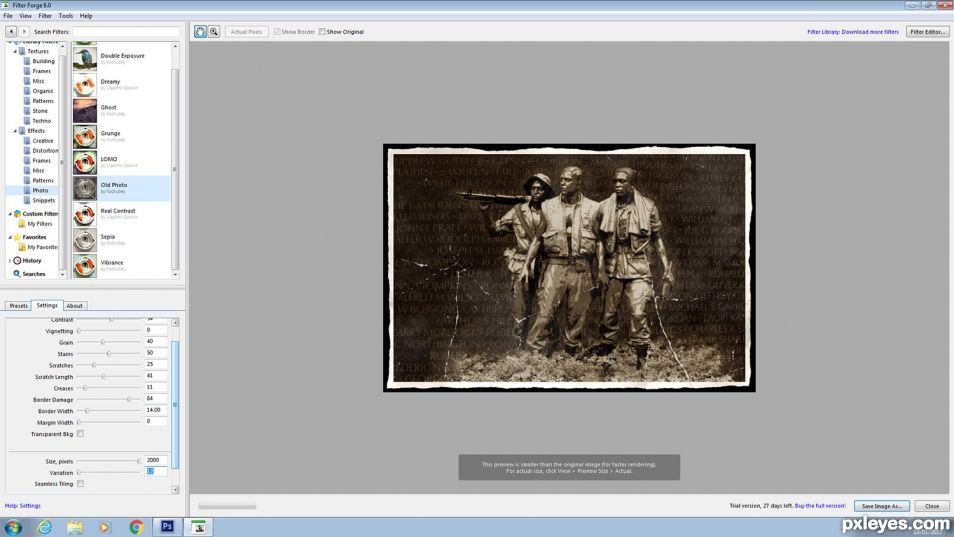Click the settings panel scroll-down arrow
954x537 pixels.
tap(175, 490)
